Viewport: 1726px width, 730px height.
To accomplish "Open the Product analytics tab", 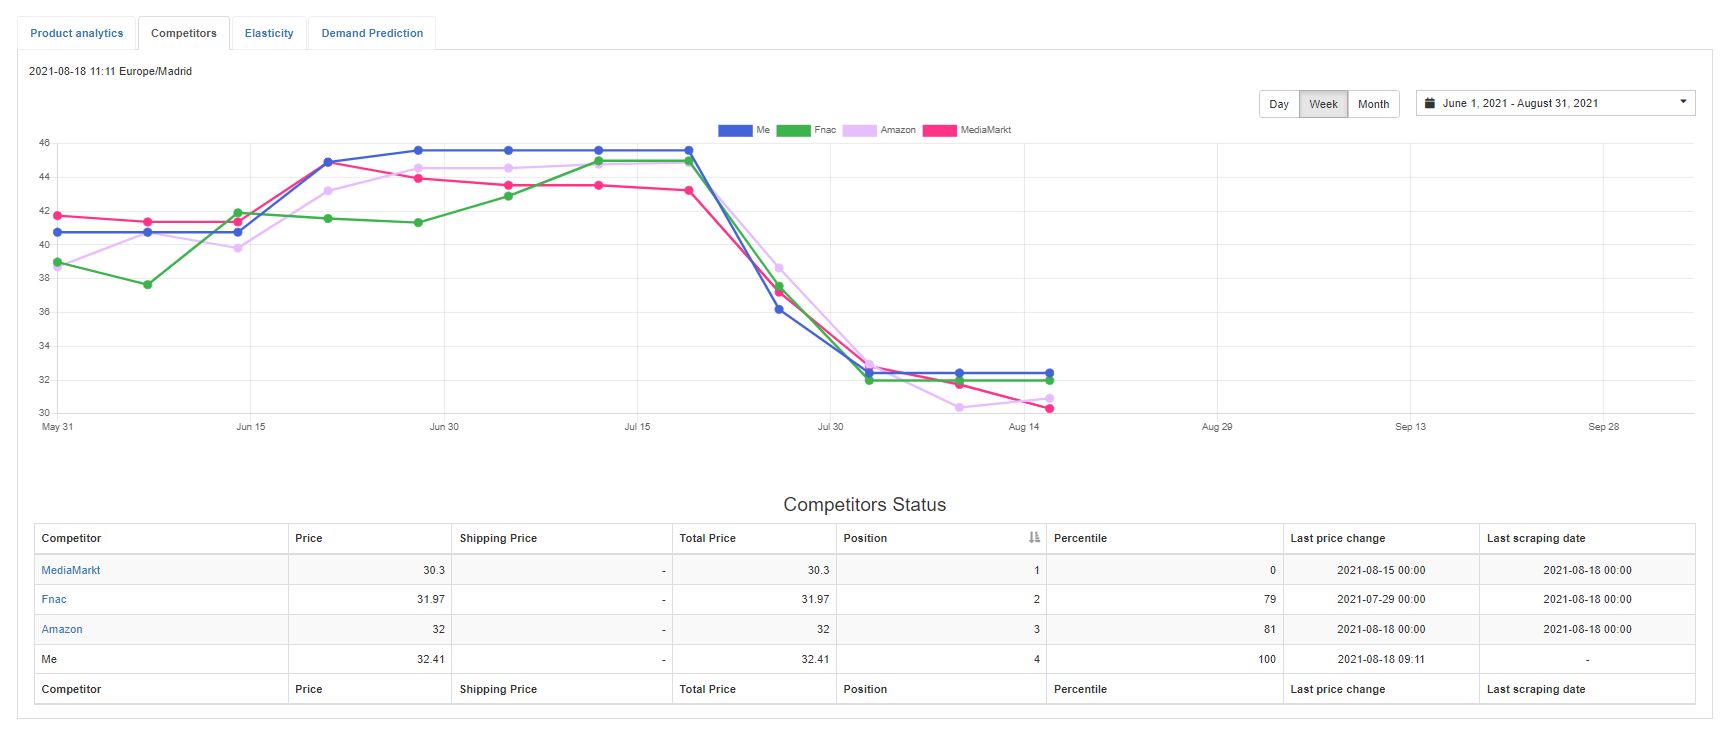I will click(77, 33).
